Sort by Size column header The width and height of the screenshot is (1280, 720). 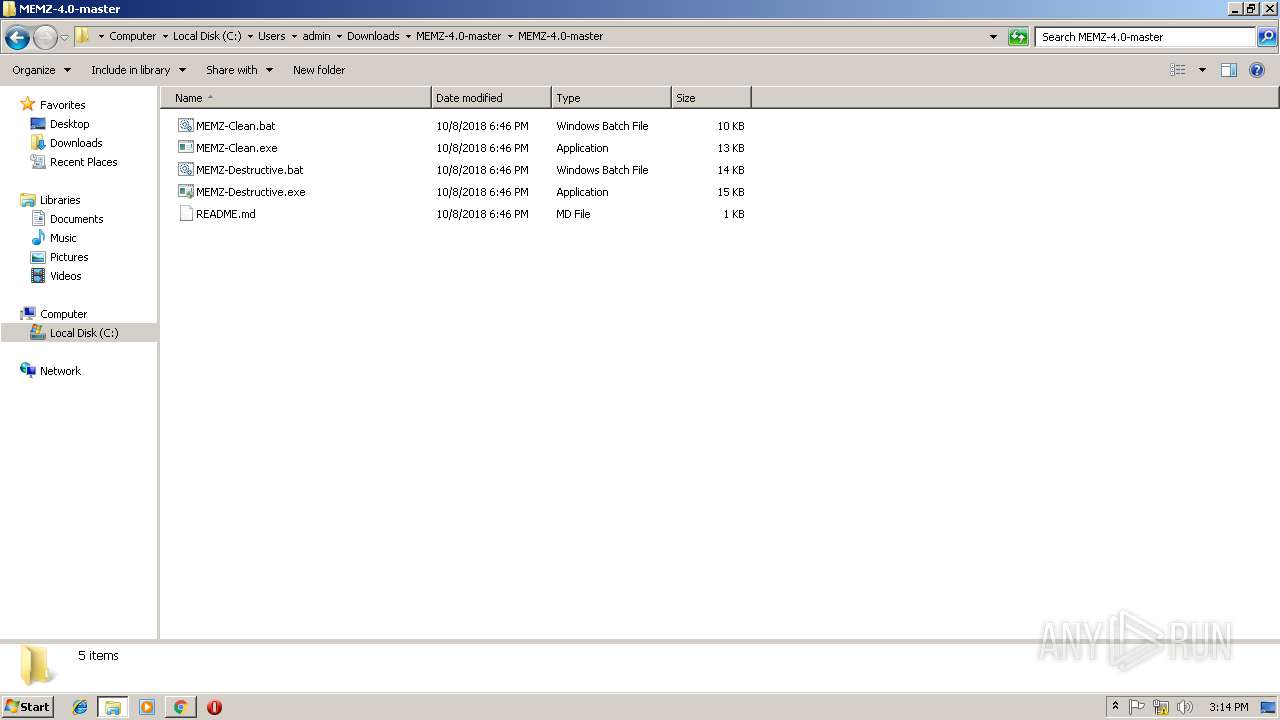(x=711, y=98)
